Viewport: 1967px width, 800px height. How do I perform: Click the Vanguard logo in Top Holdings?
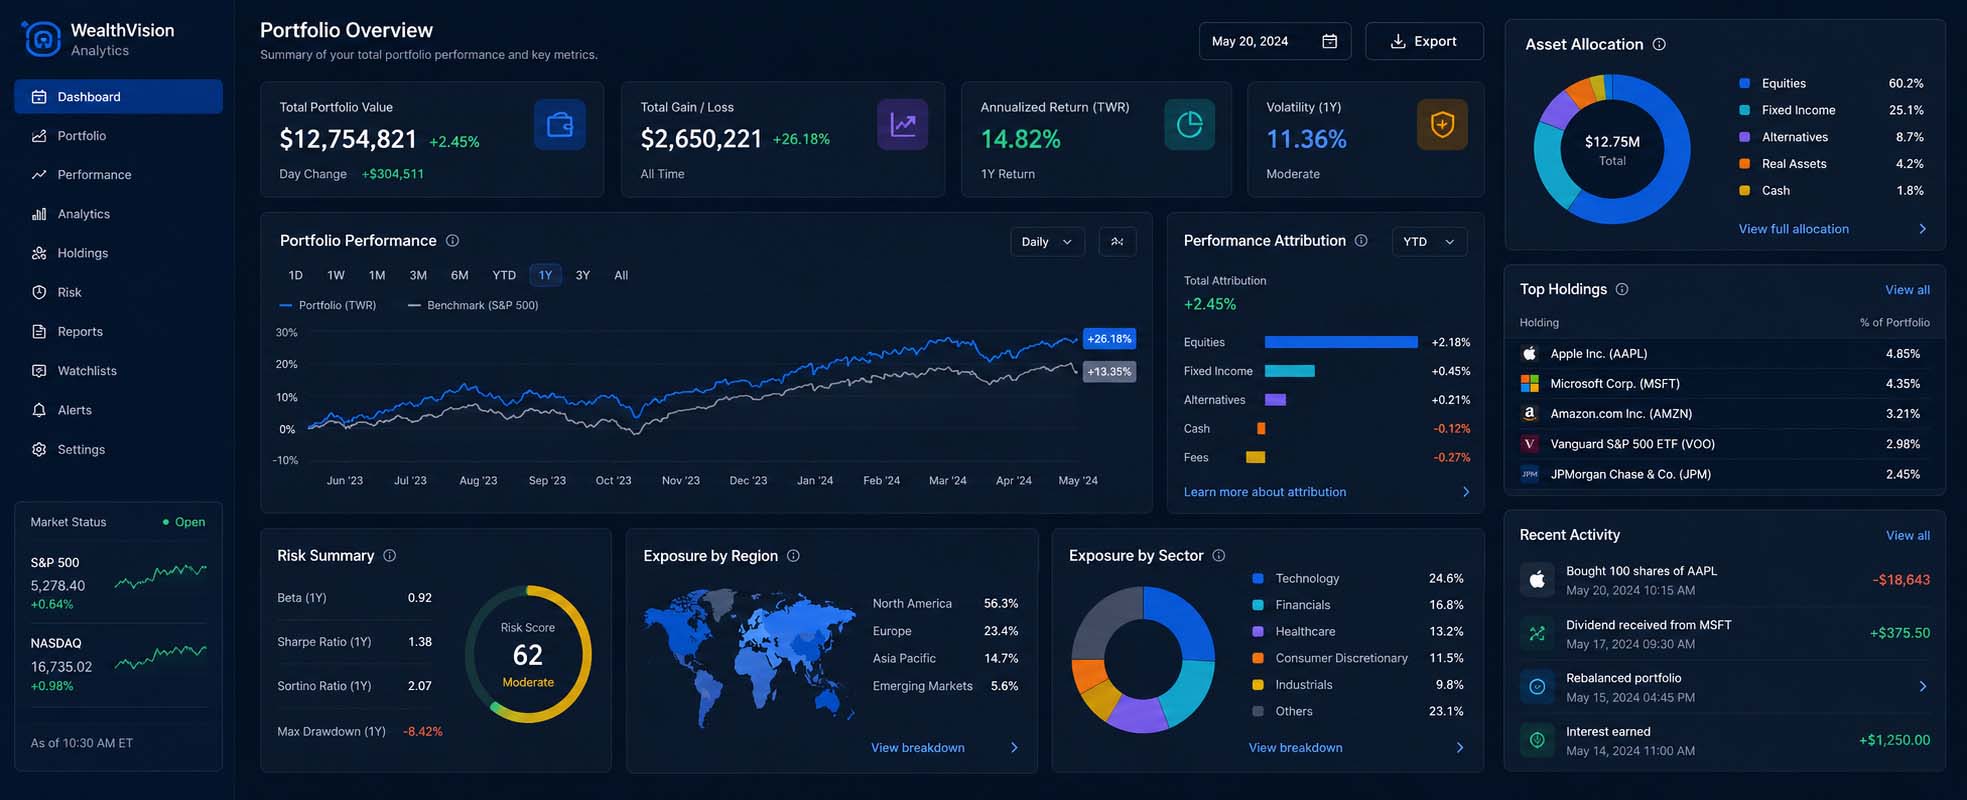click(1529, 443)
